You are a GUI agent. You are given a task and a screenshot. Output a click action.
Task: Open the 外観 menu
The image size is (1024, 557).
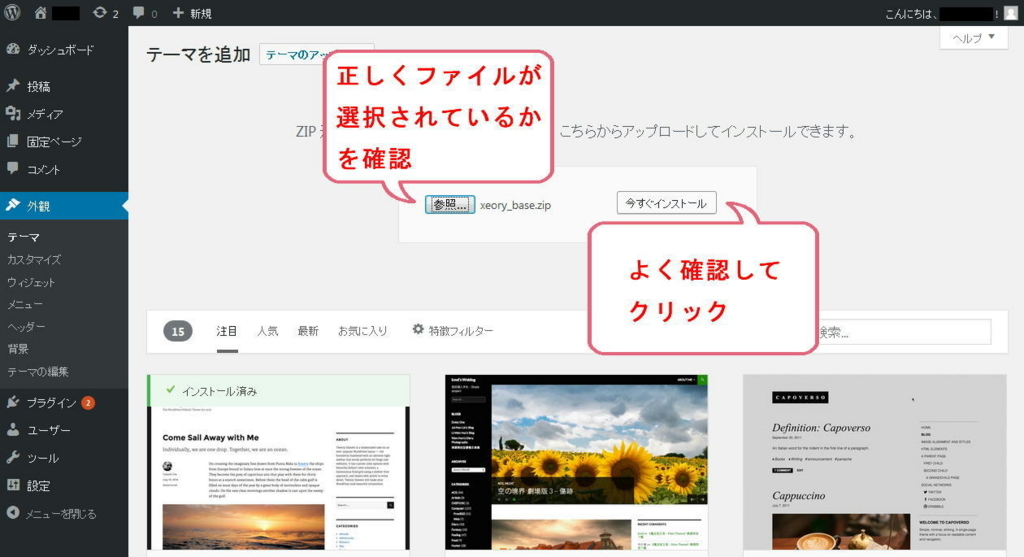tap(64, 206)
